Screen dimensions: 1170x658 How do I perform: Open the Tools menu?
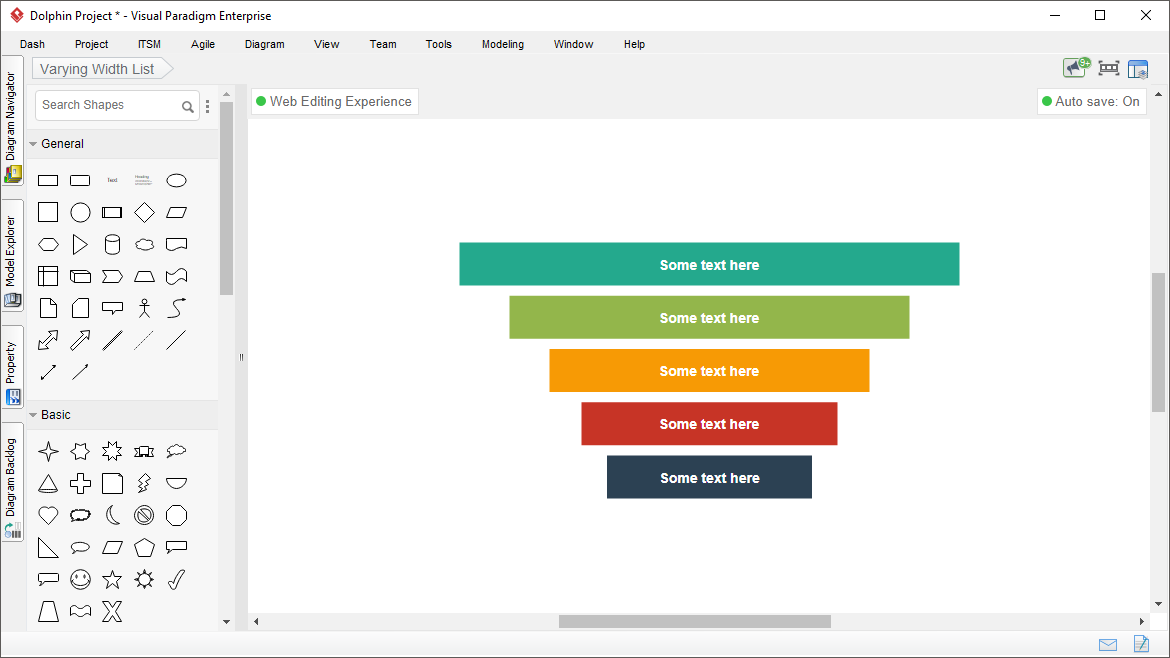pyautogui.click(x=439, y=44)
